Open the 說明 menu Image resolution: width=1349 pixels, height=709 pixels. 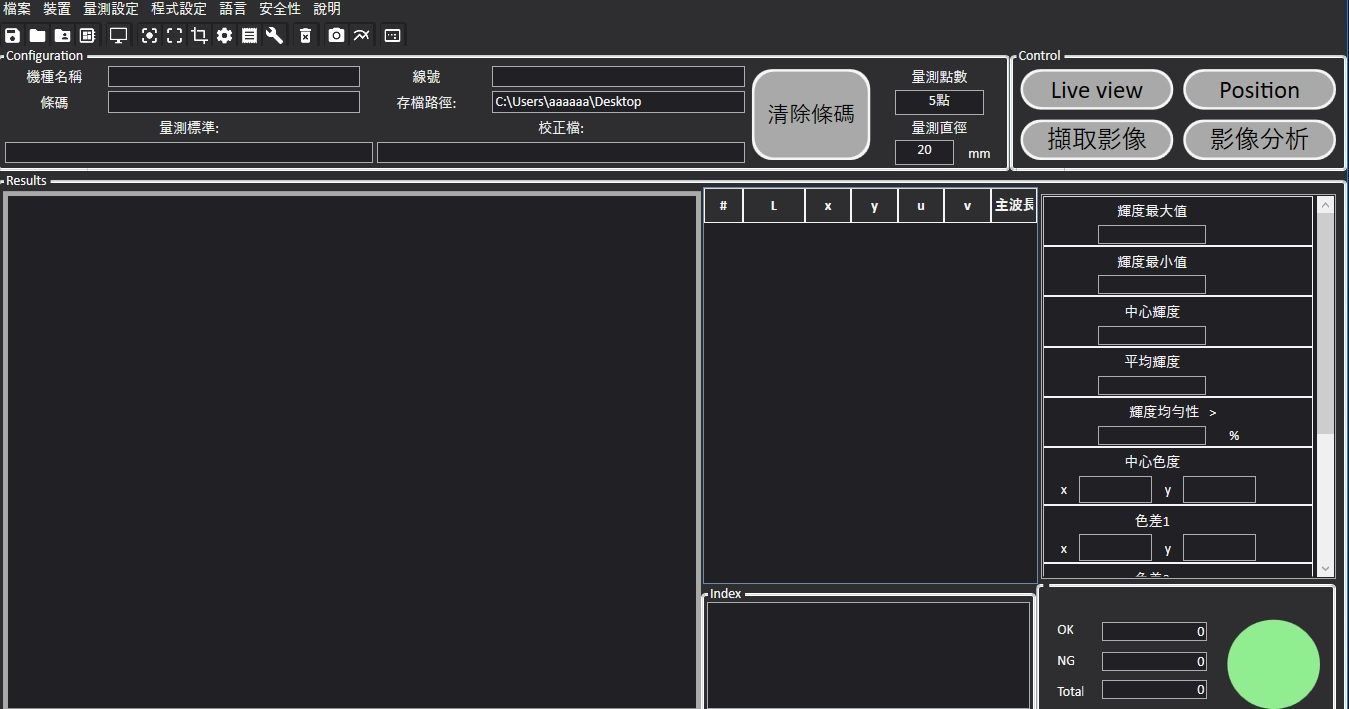(327, 9)
